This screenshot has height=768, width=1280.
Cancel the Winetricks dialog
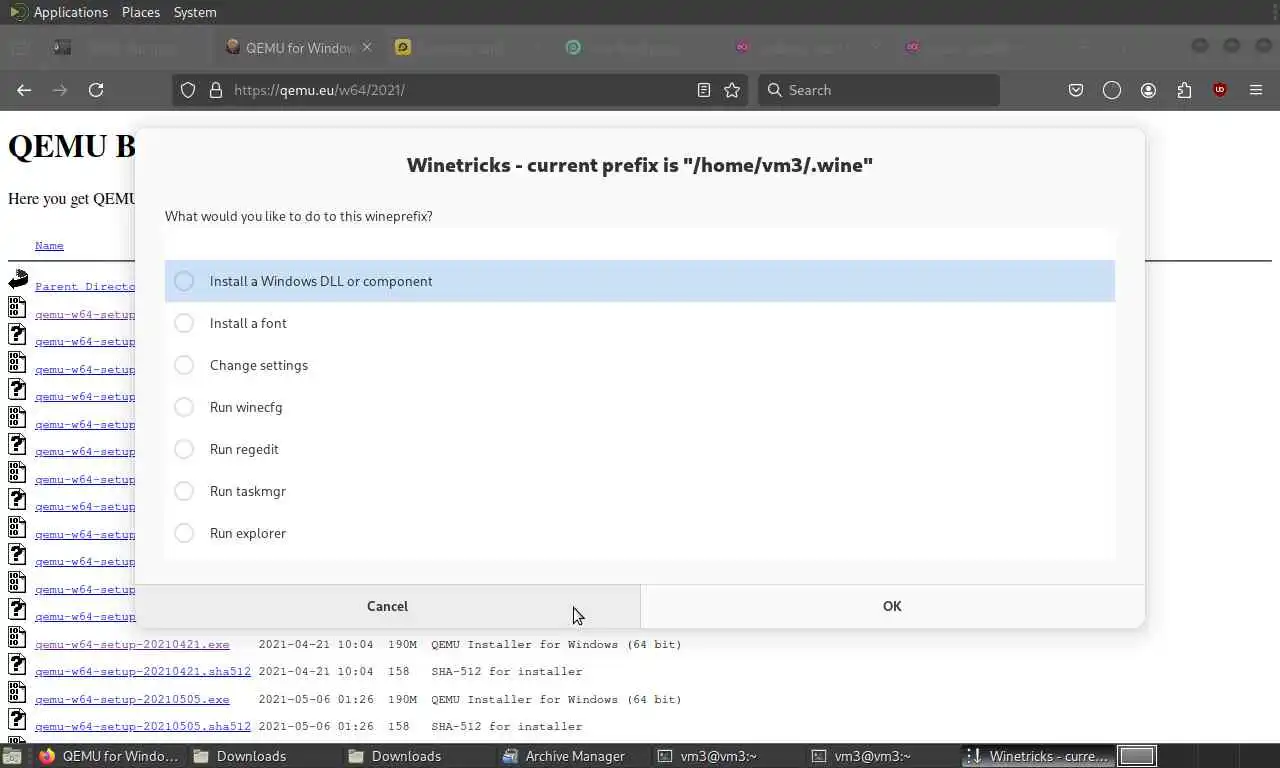387,606
